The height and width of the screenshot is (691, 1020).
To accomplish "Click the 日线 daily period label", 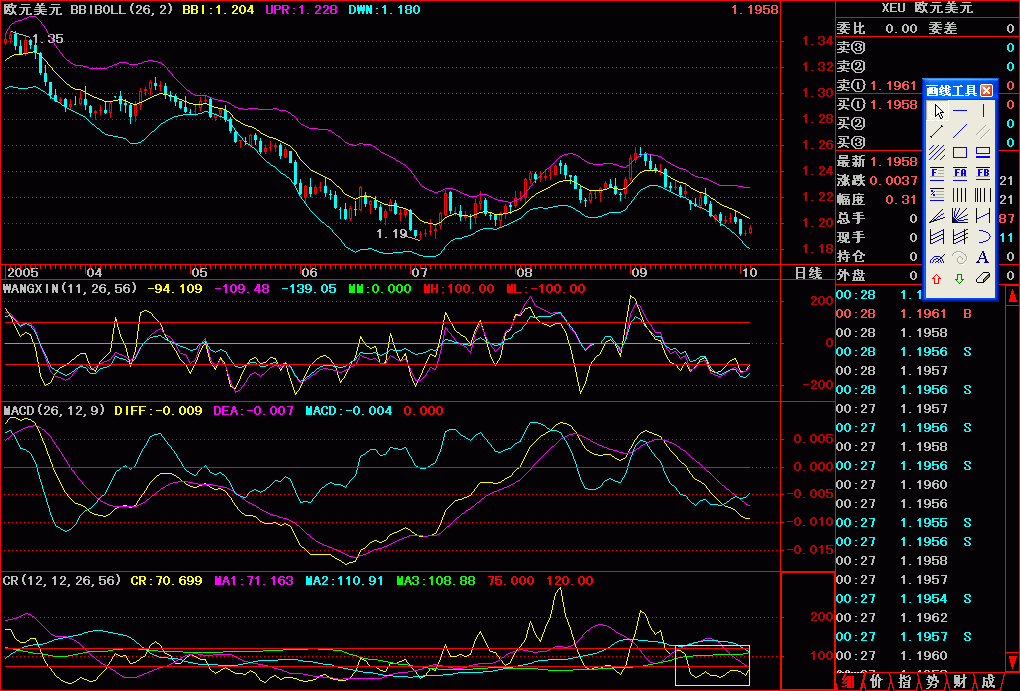I will (x=807, y=272).
